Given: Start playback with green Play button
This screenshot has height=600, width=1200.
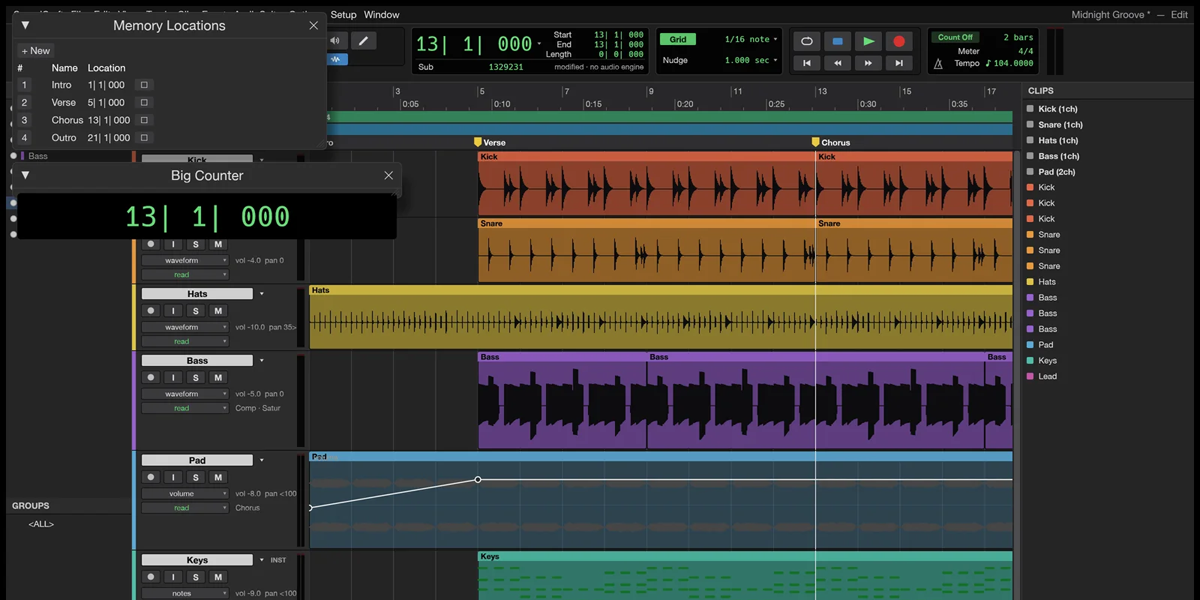Looking at the screenshot, I should pyautogui.click(x=868, y=41).
